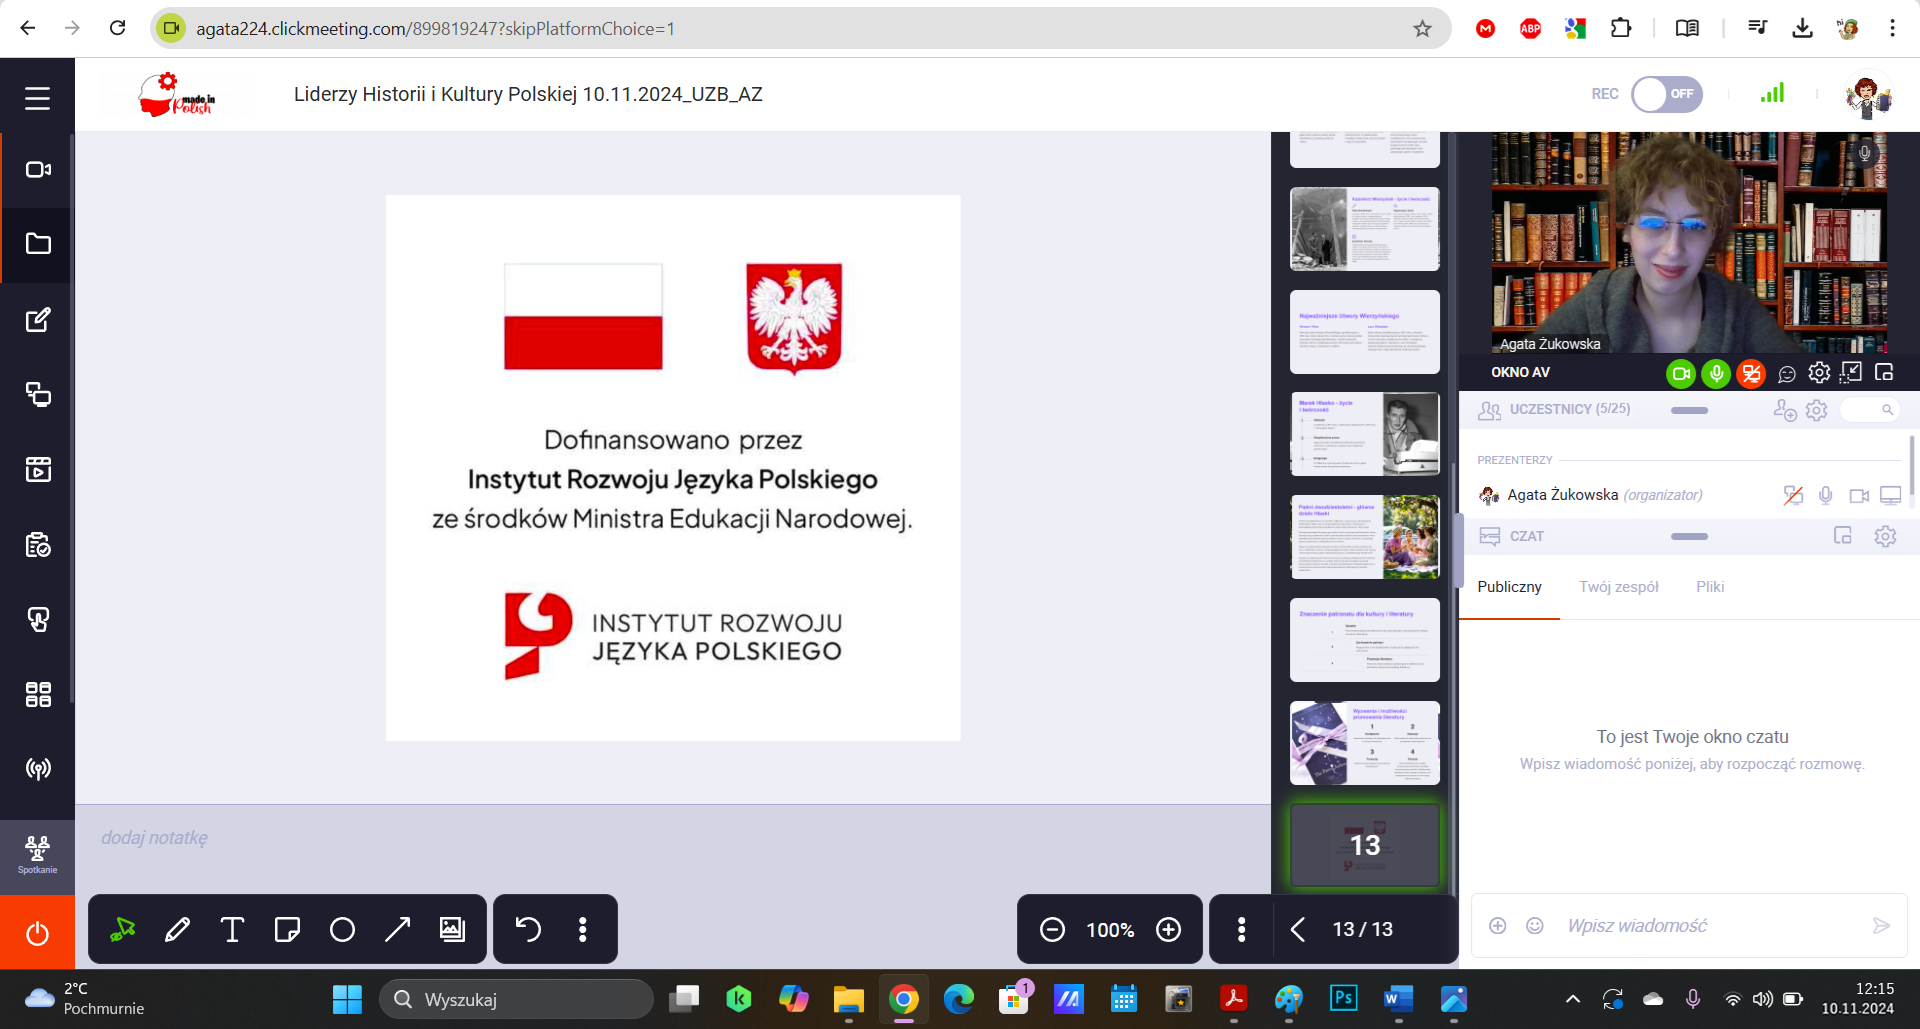This screenshot has height=1029, width=1920.
Task: Search participants field
Action: (x=1869, y=410)
